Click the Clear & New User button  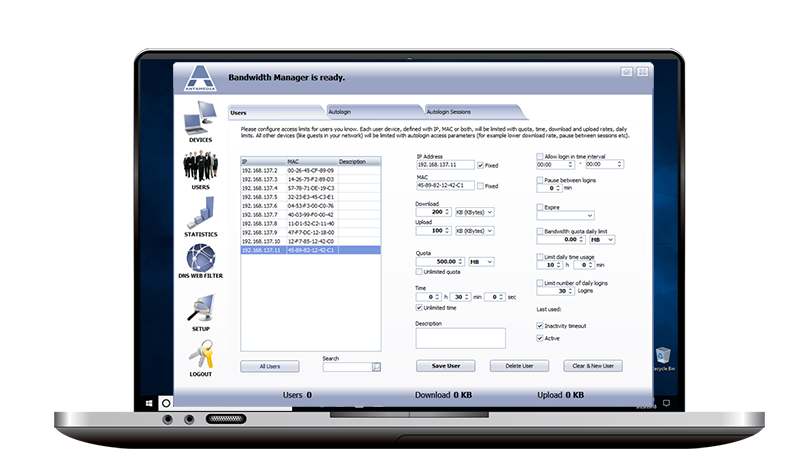pyautogui.click(x=593, y=366)
